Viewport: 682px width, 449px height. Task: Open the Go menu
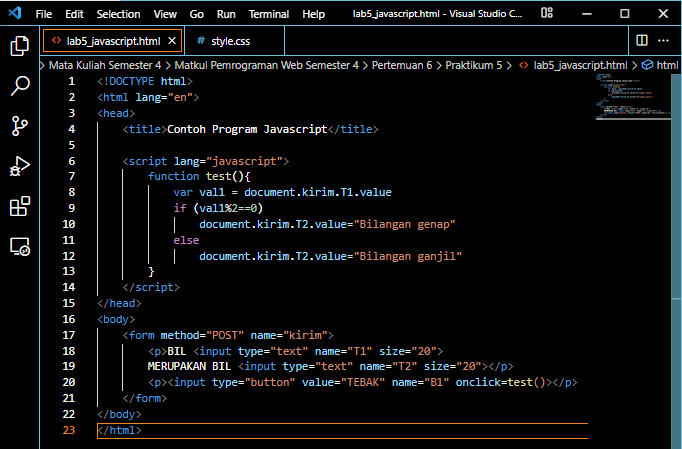pos(196,14)
